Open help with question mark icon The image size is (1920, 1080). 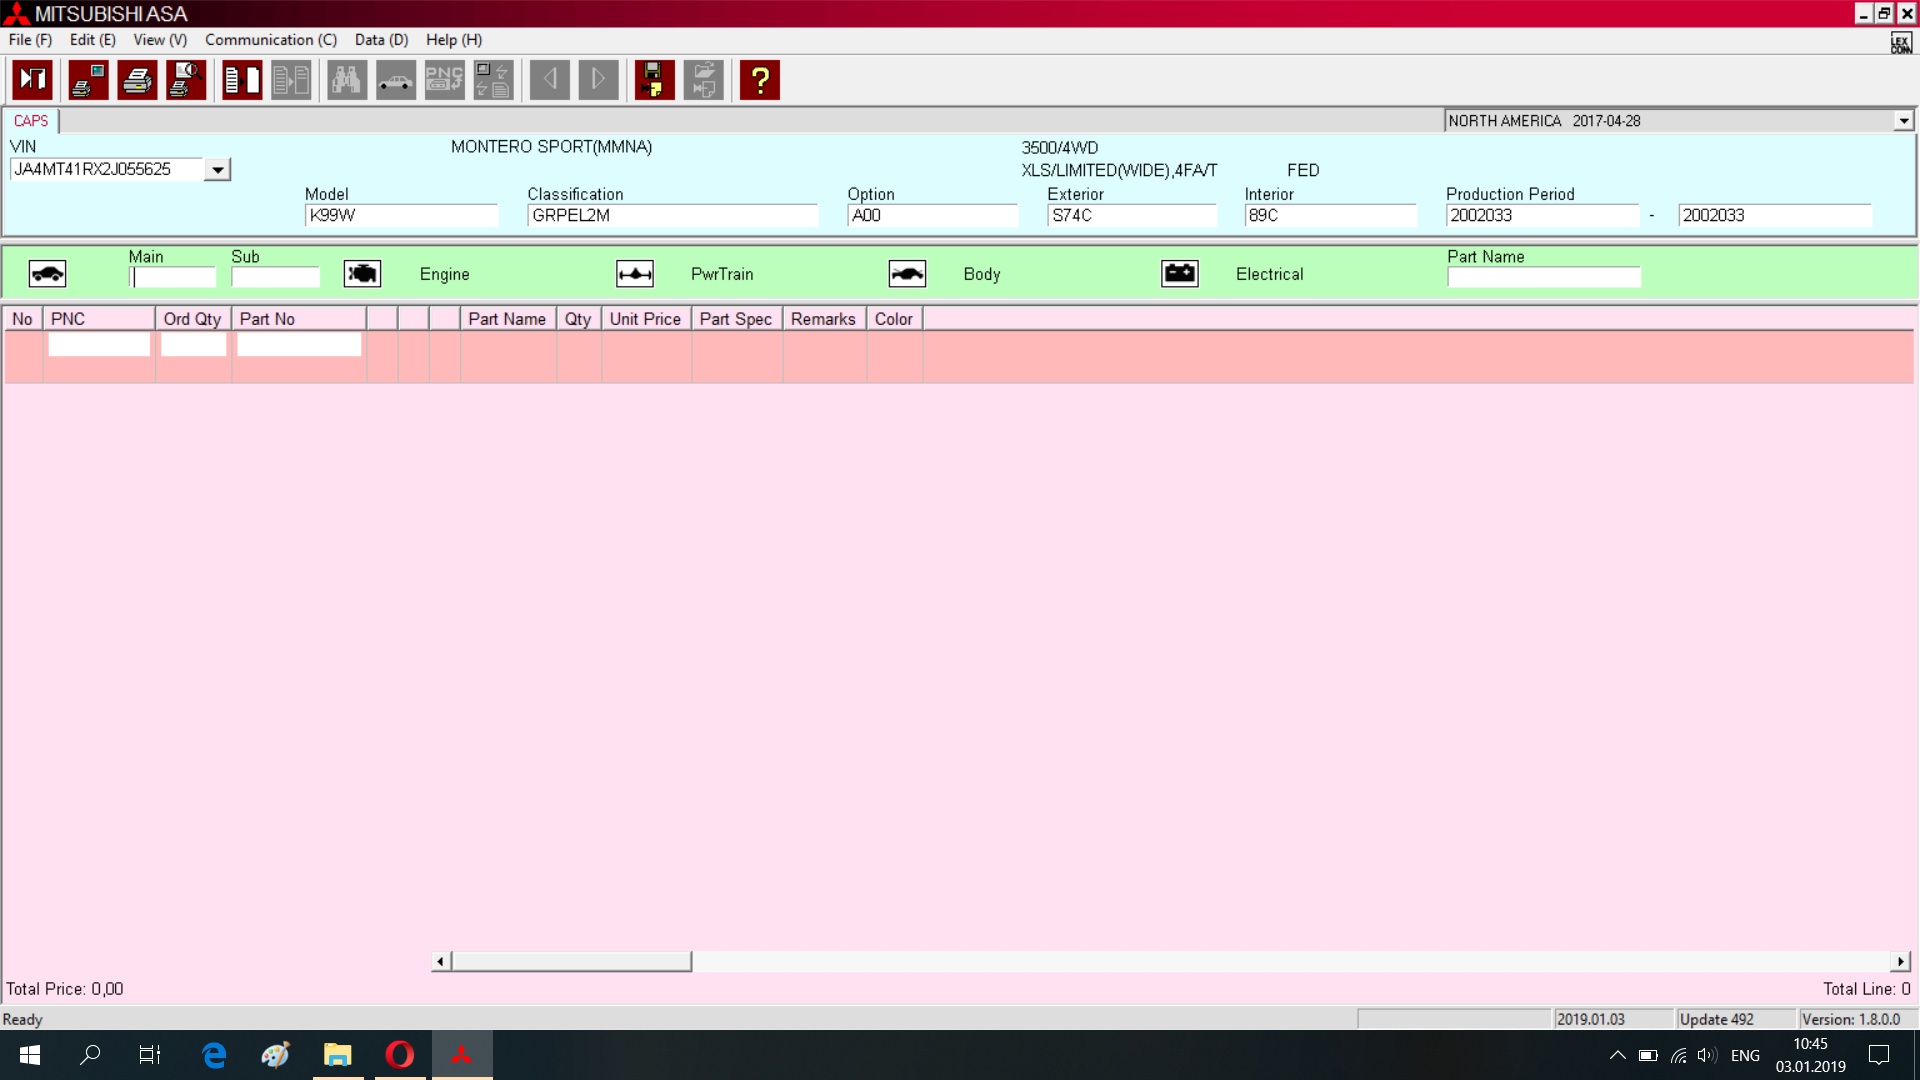click(x=760, y=80)
